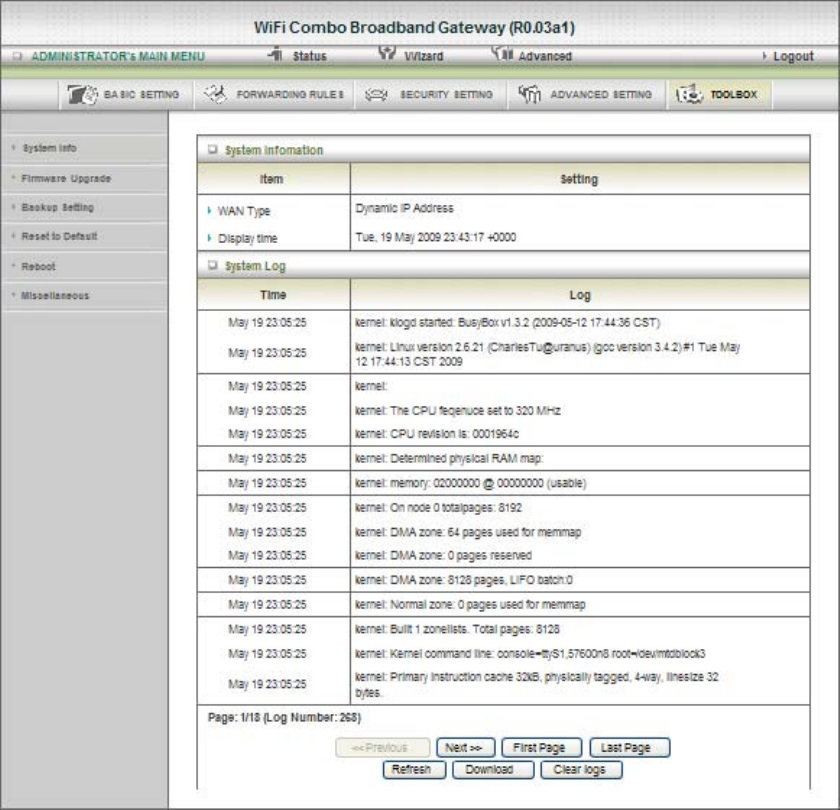Click the Display time item label

(x=248, y=238)
